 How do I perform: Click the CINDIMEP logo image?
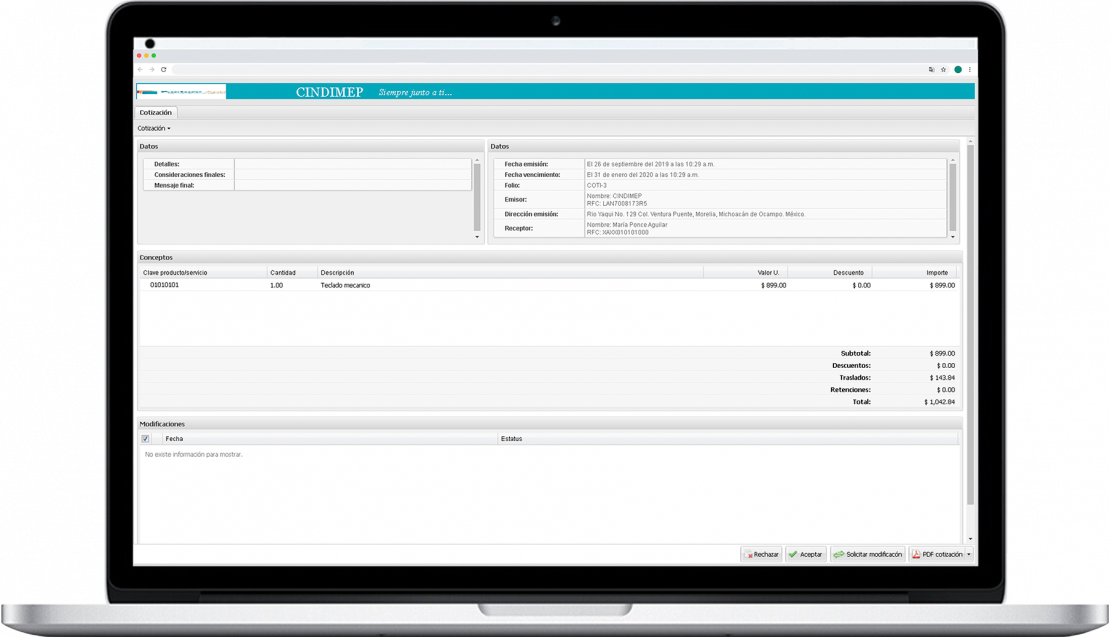pos(181,92)
